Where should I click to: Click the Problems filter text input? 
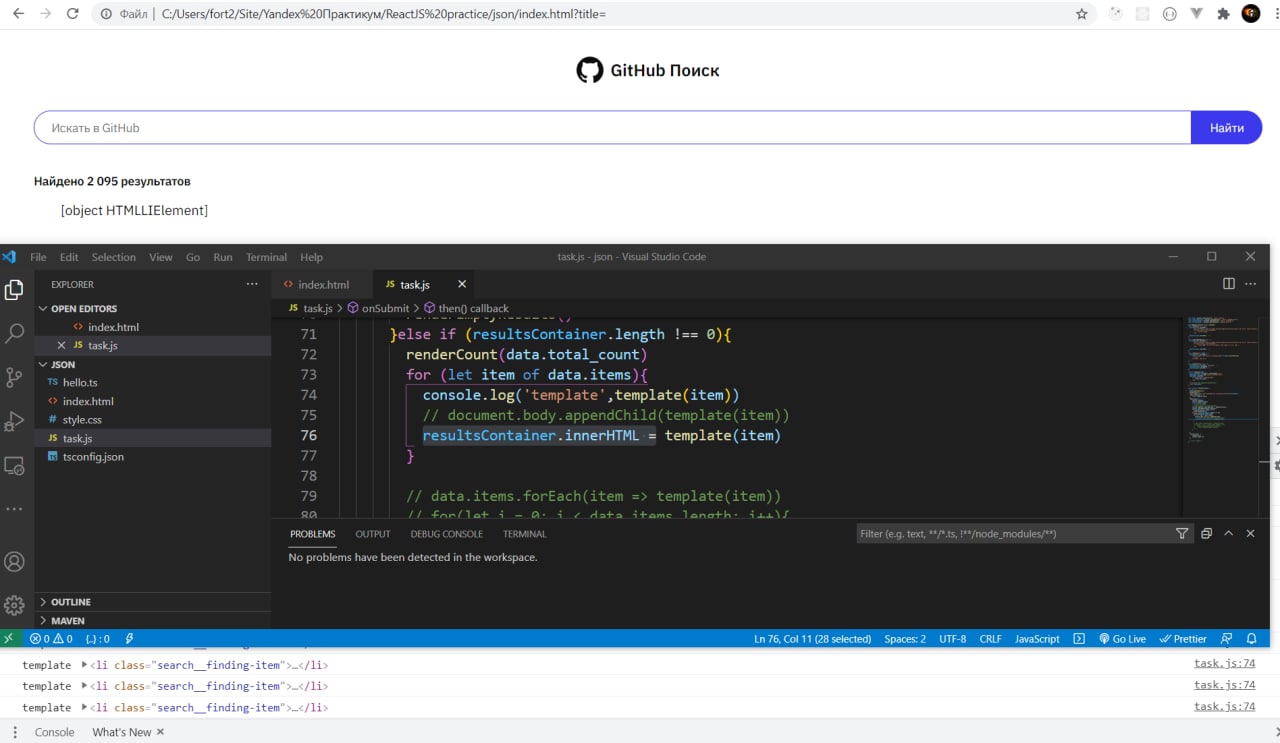click(x=1014, y=534)
